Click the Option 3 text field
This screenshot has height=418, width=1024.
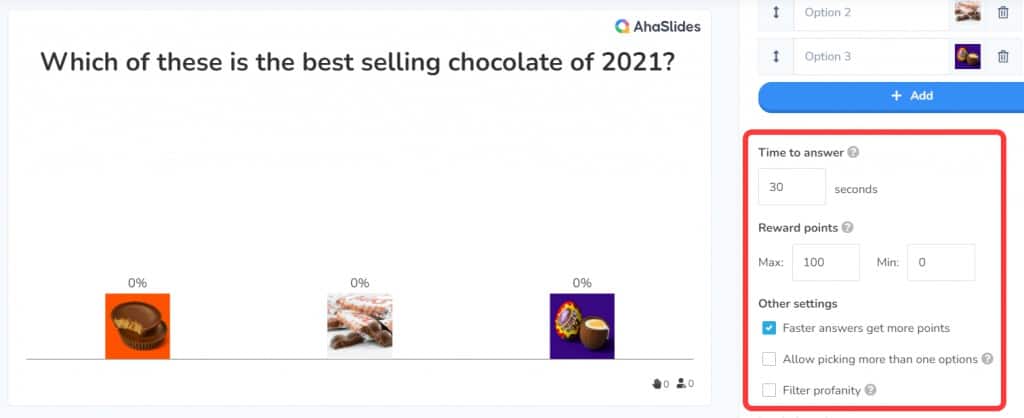pos(870,56)
